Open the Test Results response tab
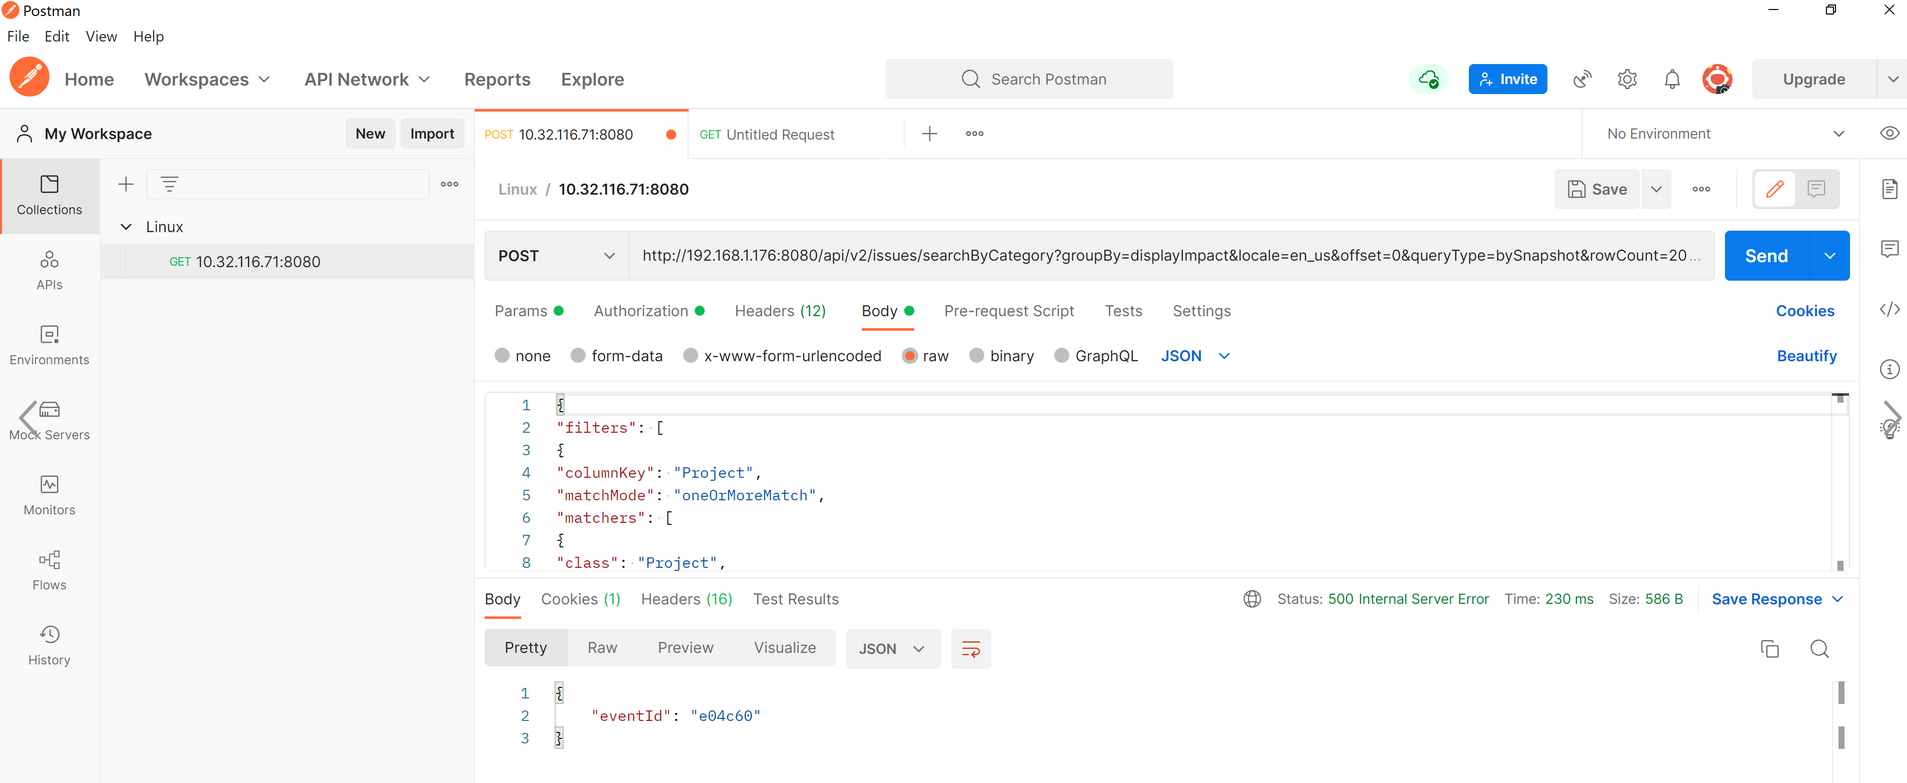Viewport: 1907px width, 783px height. click(796, 599)
